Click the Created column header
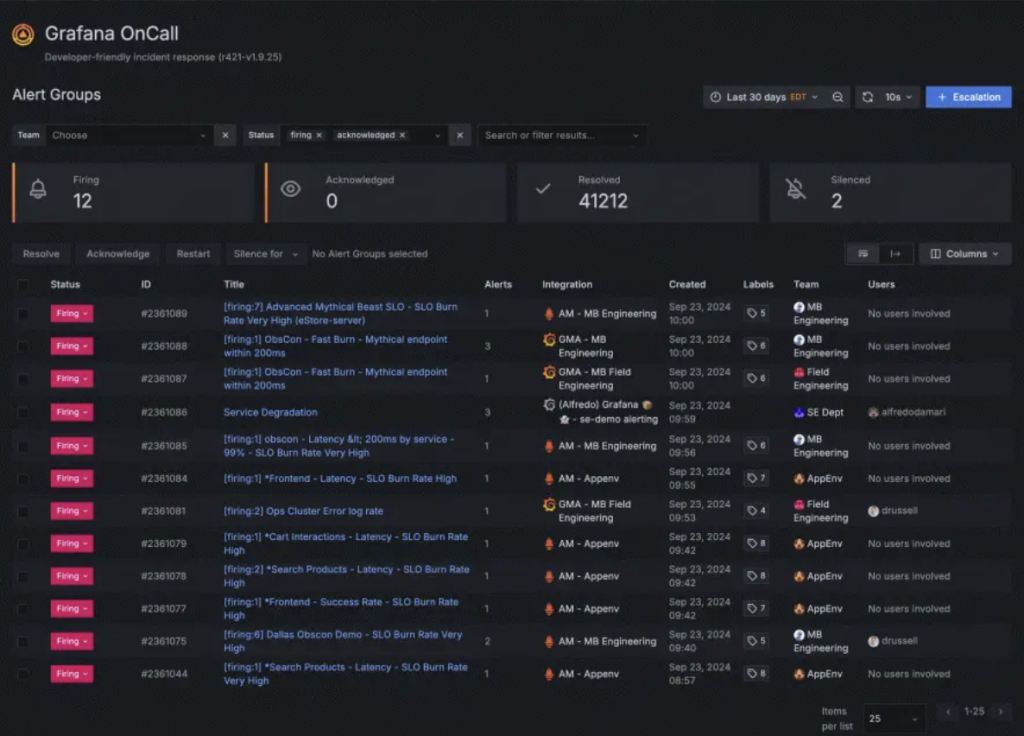Image resolution: width=1024 pixels, height=736 pixels. click(687, 285)
